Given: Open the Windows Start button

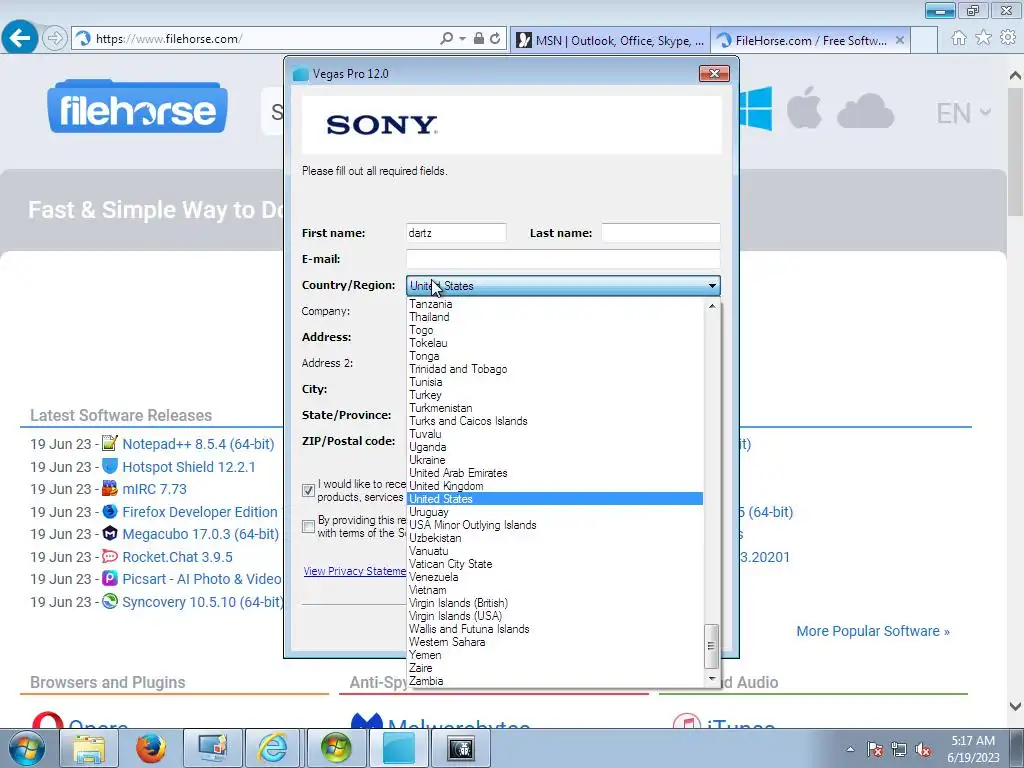Looking at the screenshot, I should (27, 748).
